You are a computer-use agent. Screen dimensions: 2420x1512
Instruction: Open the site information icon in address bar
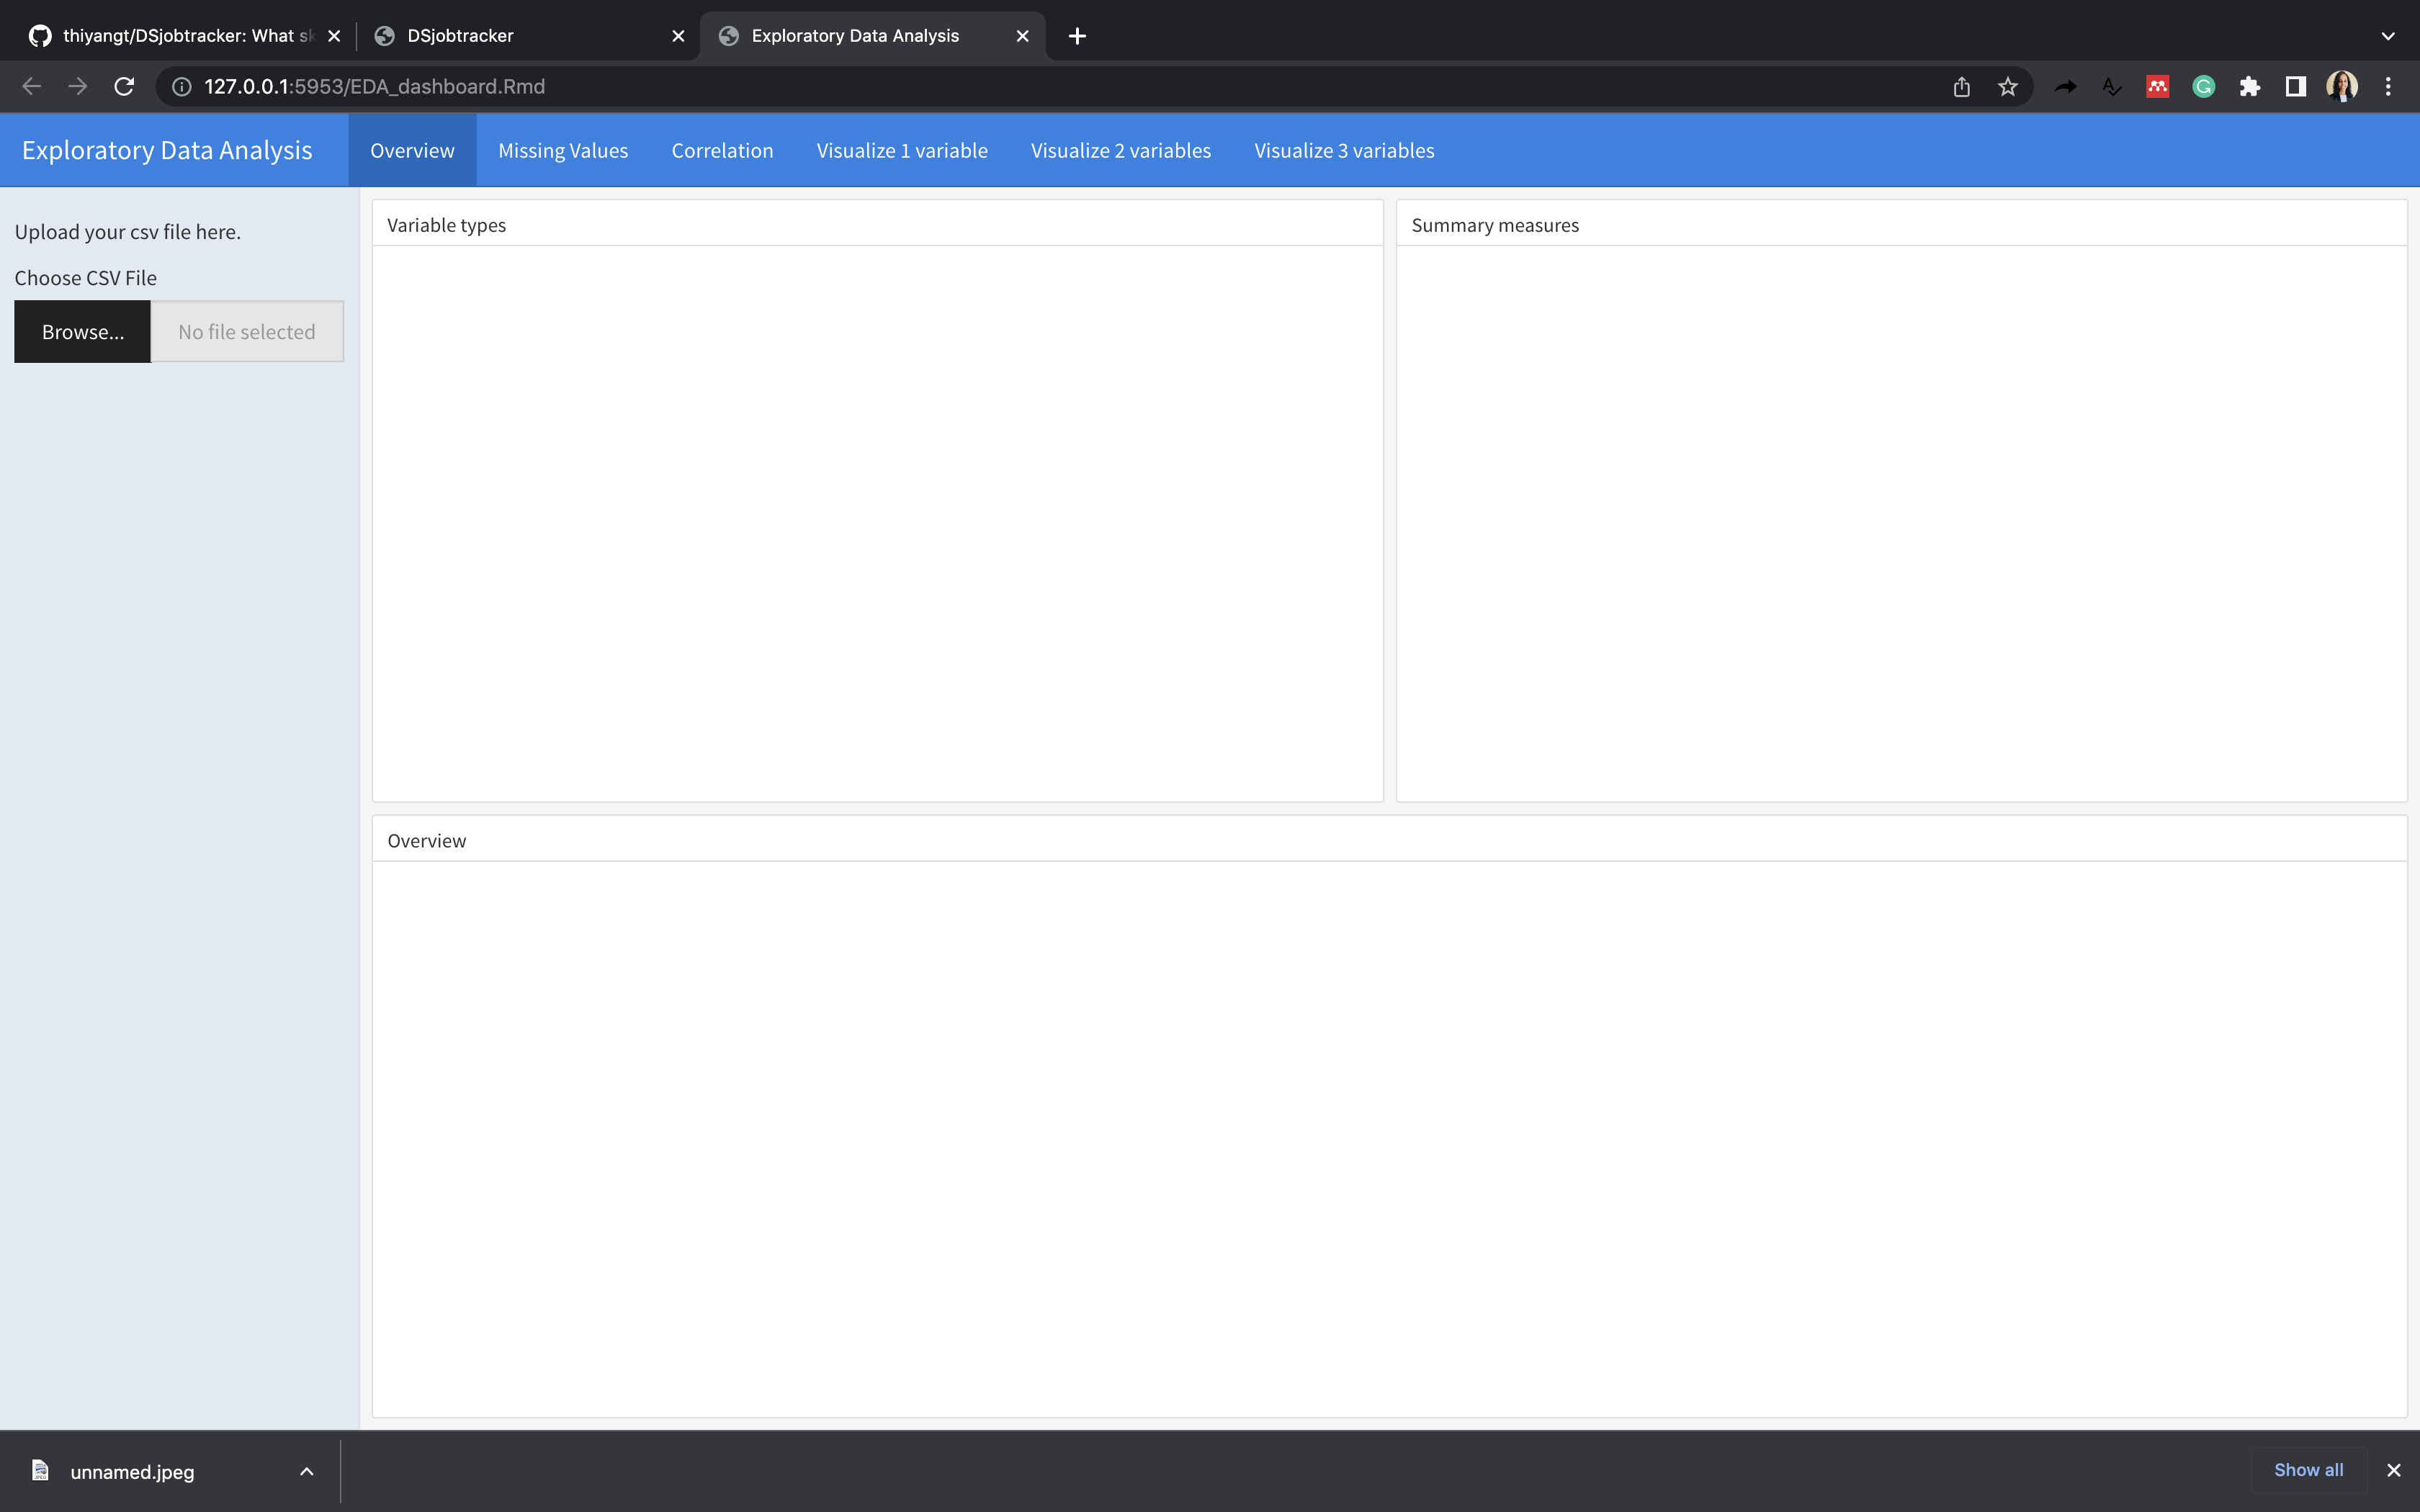182,87
